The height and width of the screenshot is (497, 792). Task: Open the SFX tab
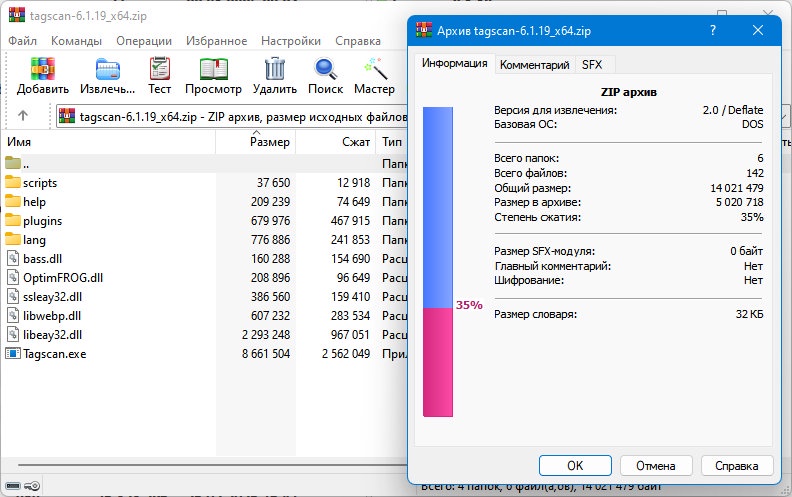(x=591, y=65)
